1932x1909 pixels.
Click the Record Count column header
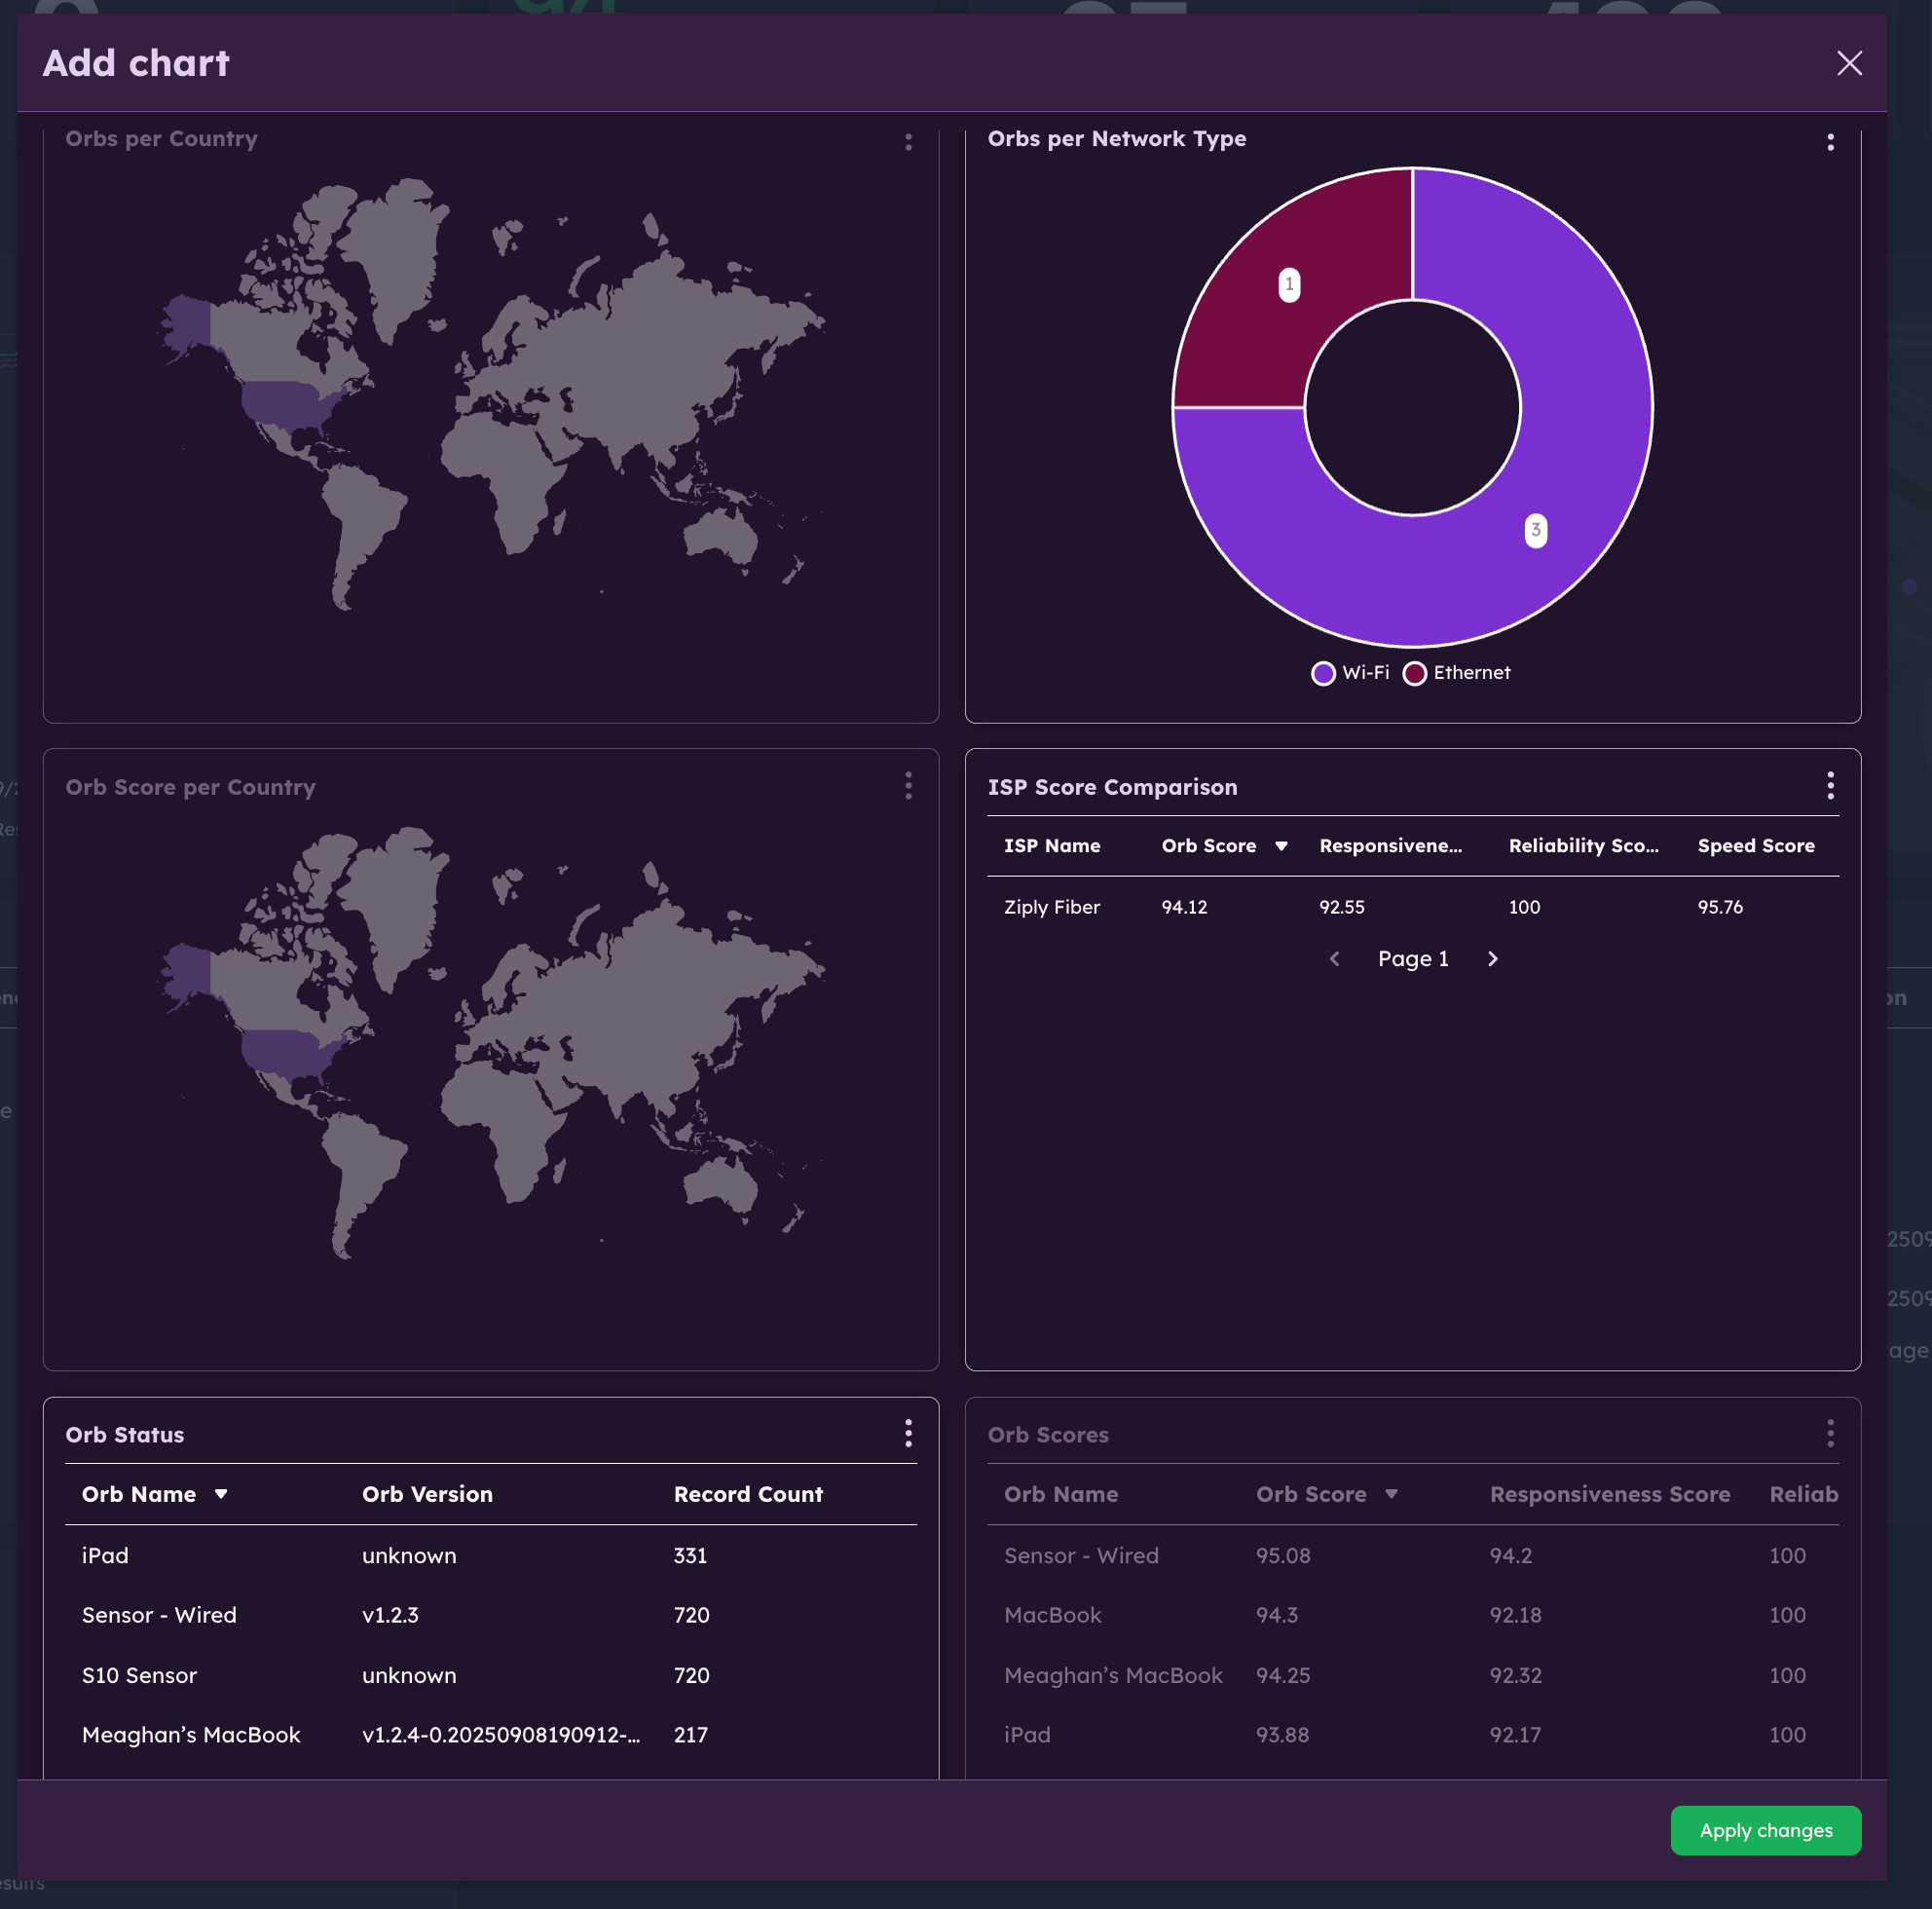747,1494
